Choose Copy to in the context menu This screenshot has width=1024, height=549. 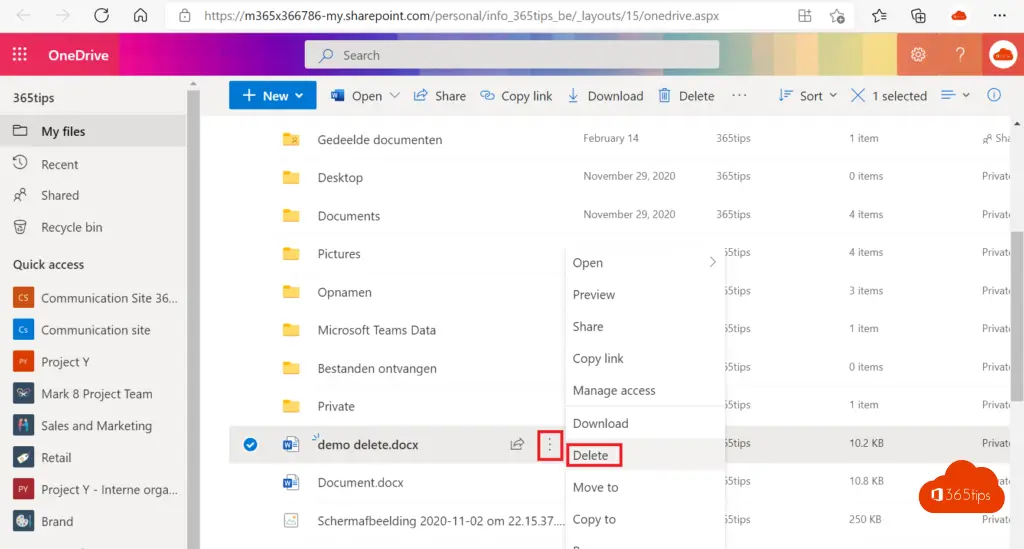(644, 519)
